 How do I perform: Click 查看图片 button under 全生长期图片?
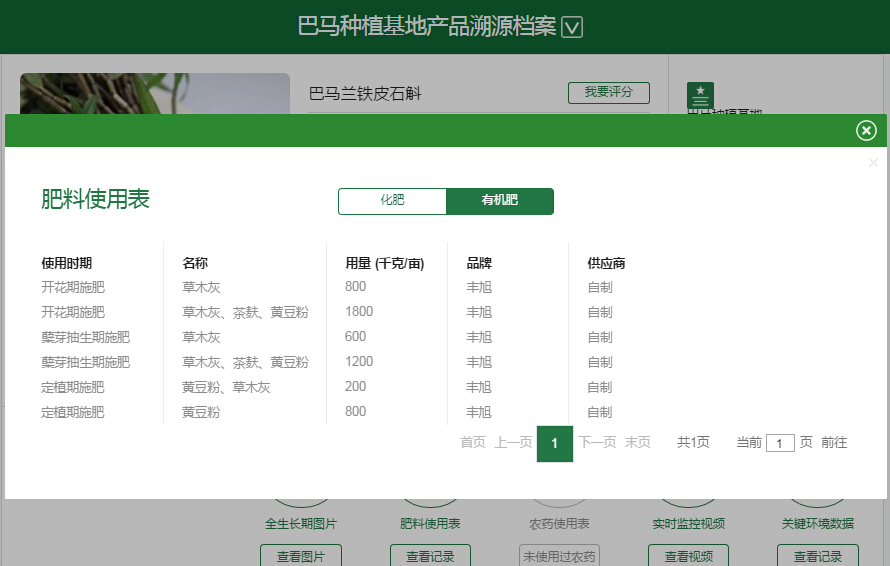pyautogui.click(x=300, y=556)
